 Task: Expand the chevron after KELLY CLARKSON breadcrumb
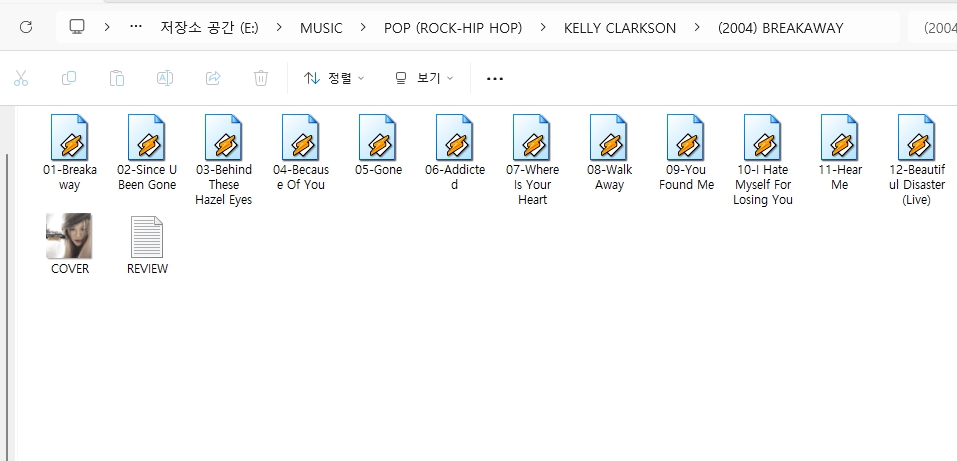697,28
